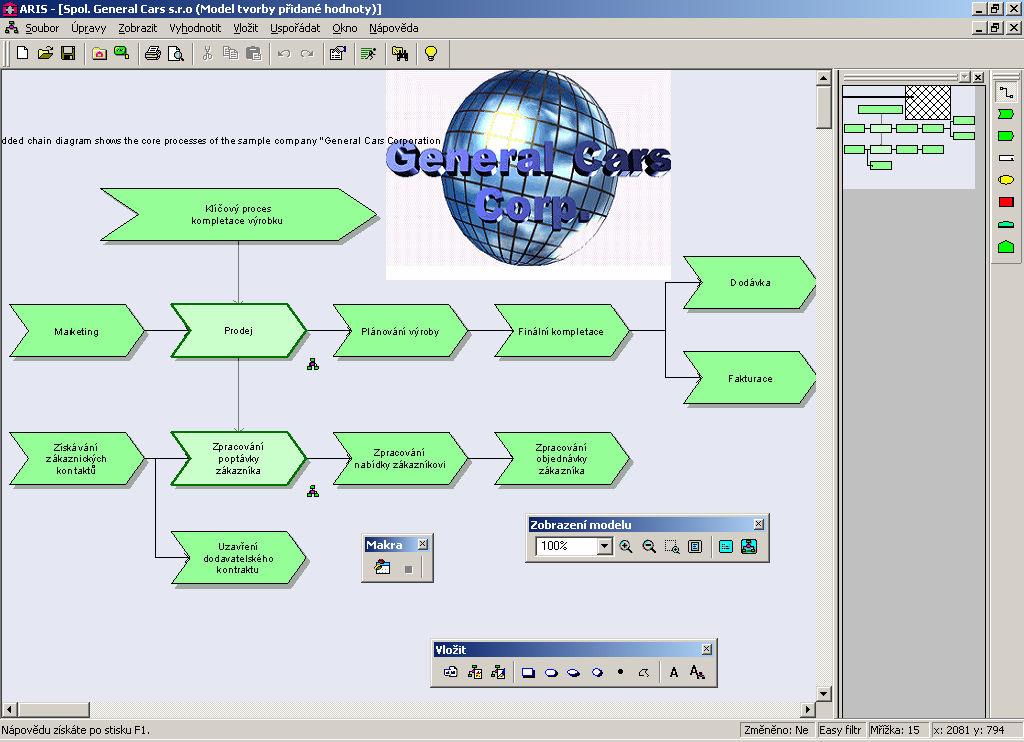Click the Undo arrow icon
Screen dimensions: 1024x742
point(283,54)
